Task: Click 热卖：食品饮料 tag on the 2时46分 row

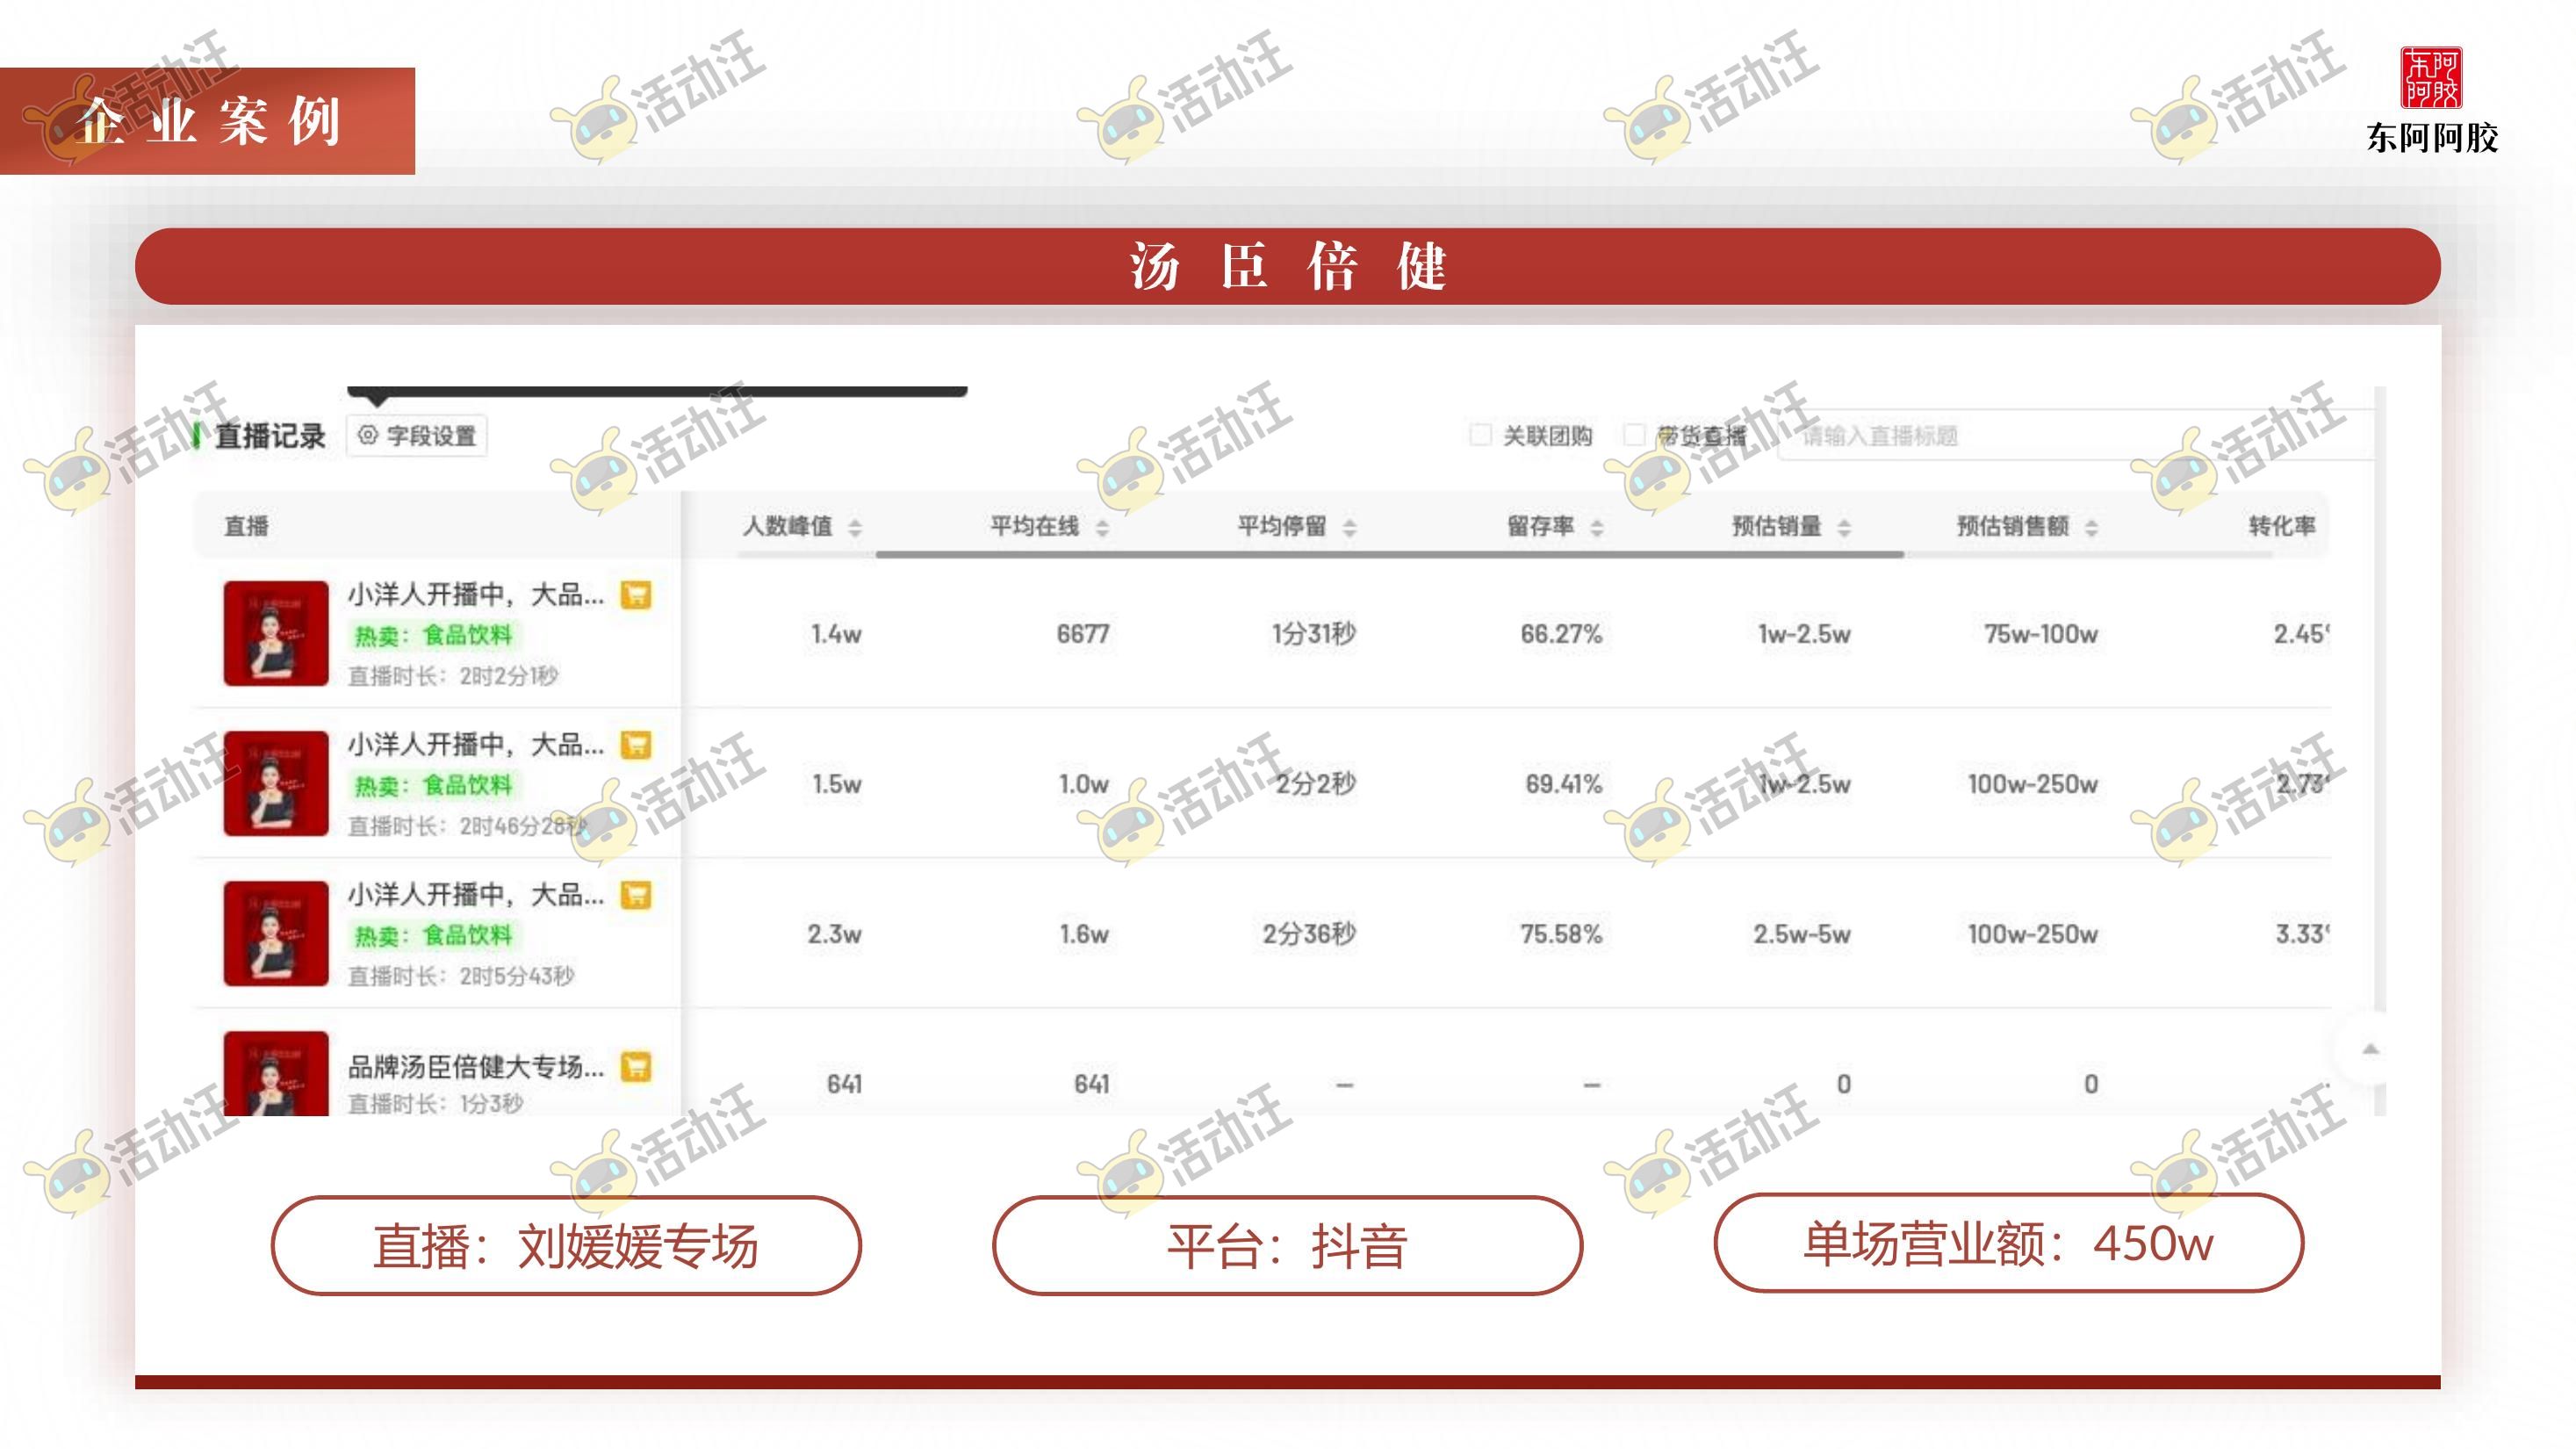Action: 433,785
